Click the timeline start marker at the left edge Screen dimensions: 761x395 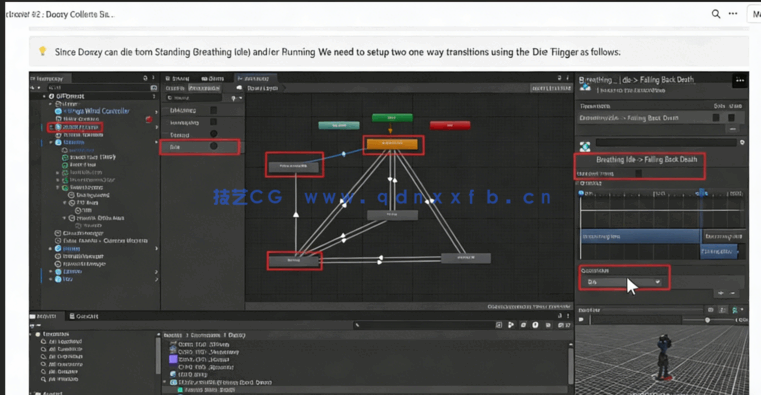pyautogui.click(x=581, y=193)
